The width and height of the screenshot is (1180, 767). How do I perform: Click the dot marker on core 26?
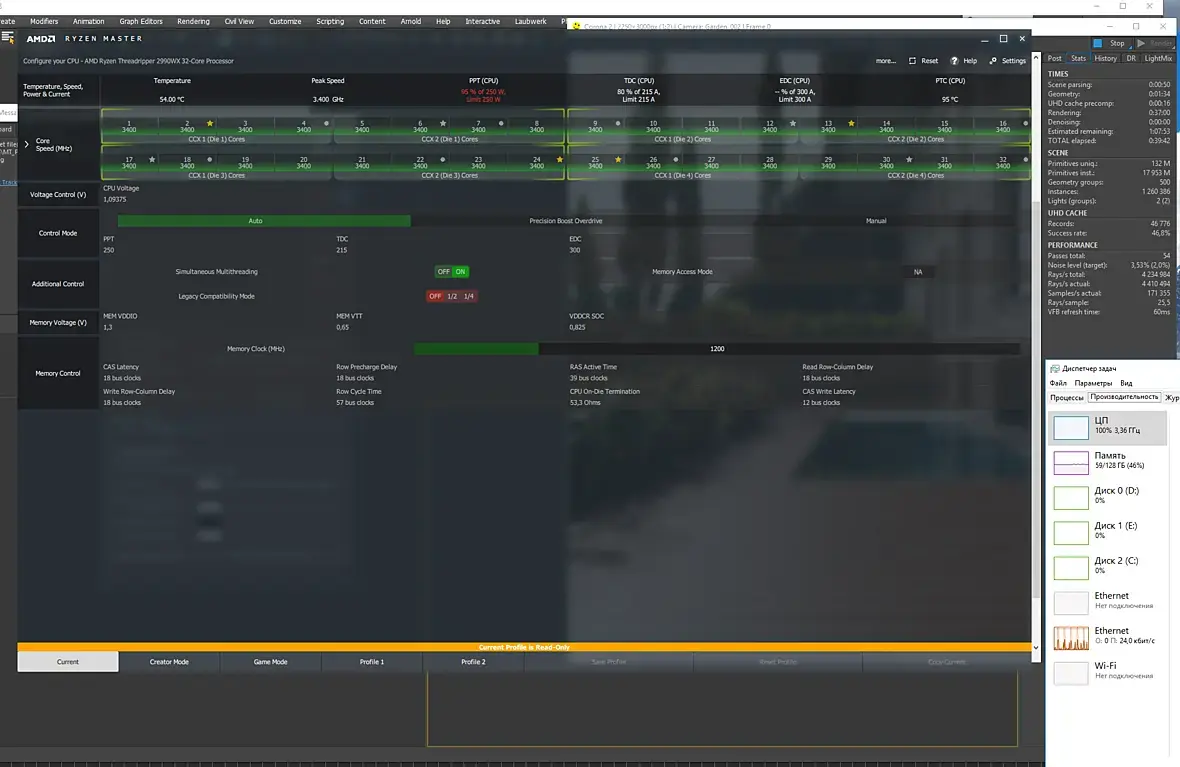(676, 160)
